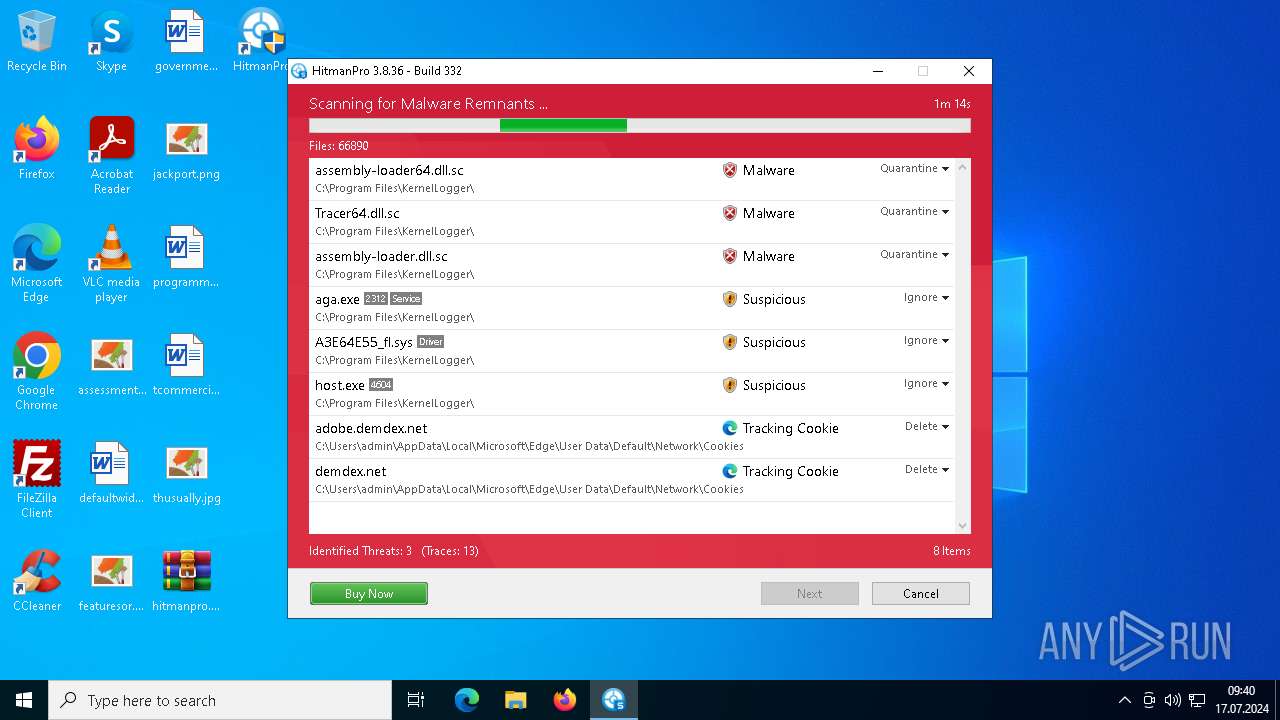Open Recycle Bin desktop icon
Image resolution: width=1280 pixels, height=720 pixels.
(37, 41)
